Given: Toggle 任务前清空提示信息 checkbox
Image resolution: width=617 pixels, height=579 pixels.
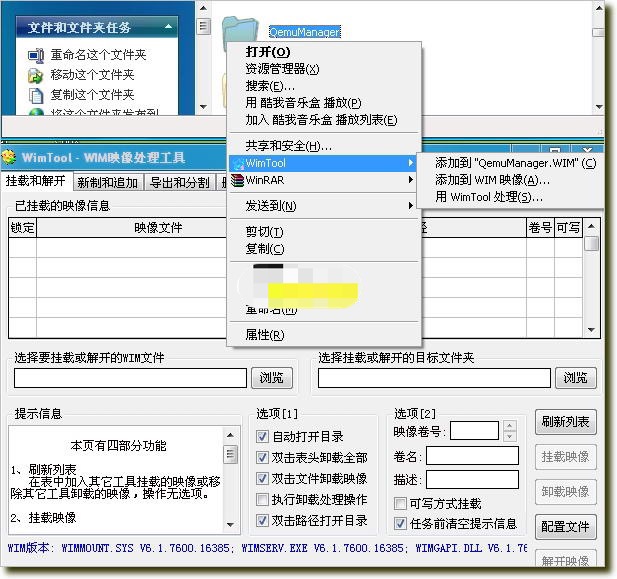Looking at the screenshot, I should tap(400, 524).
